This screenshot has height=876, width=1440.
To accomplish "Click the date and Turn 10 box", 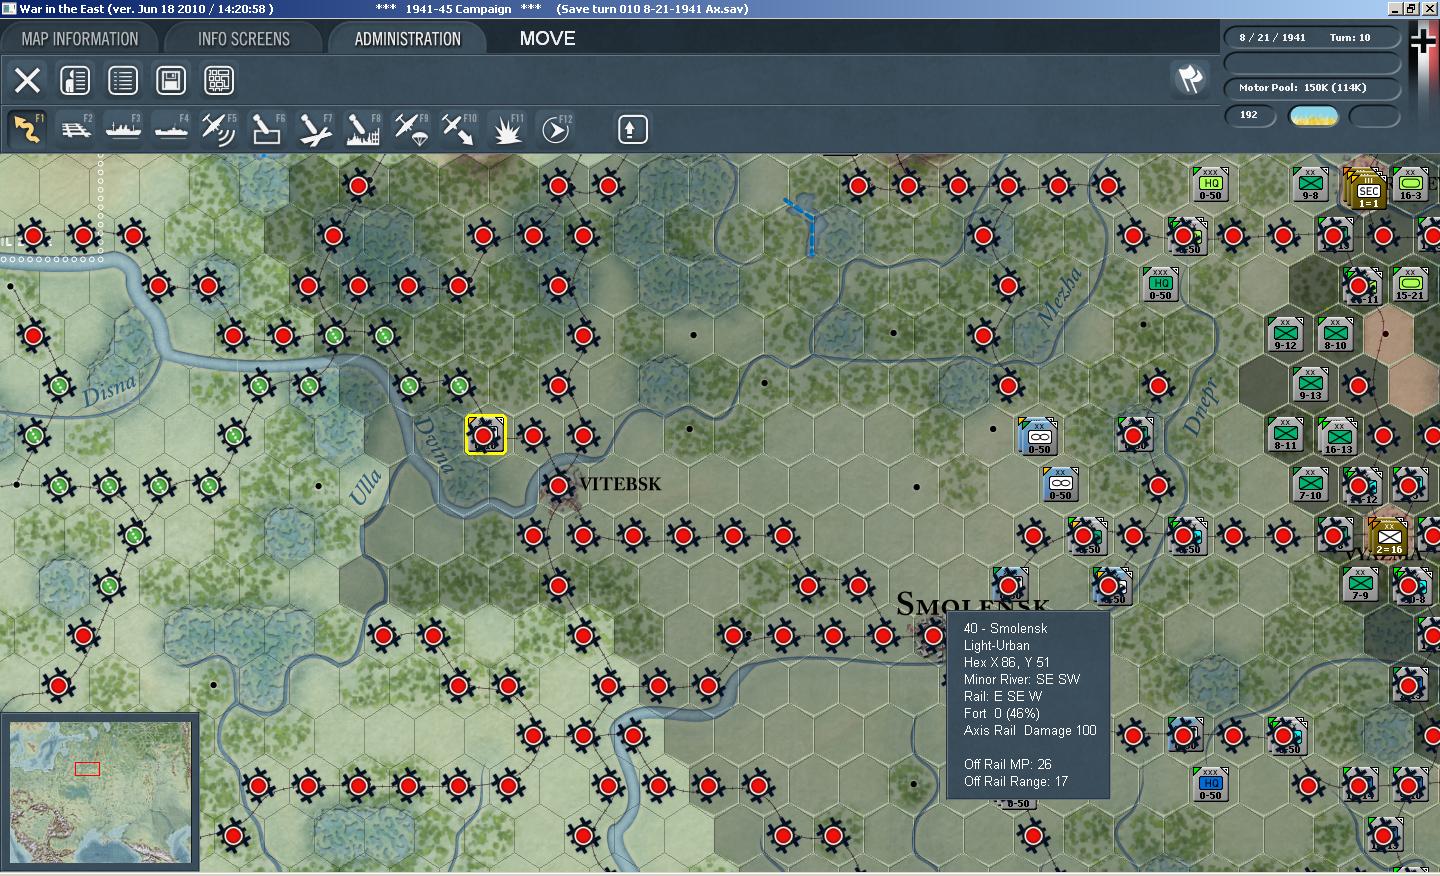I will coord(1311,38).
